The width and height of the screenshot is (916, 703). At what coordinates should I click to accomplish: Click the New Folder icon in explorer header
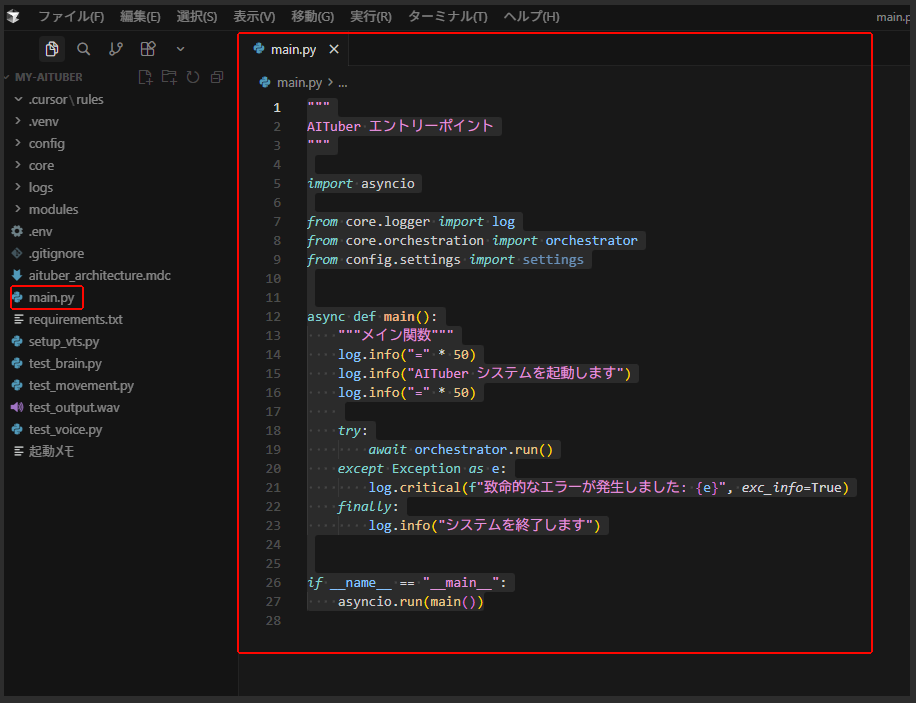coord(169,77)
